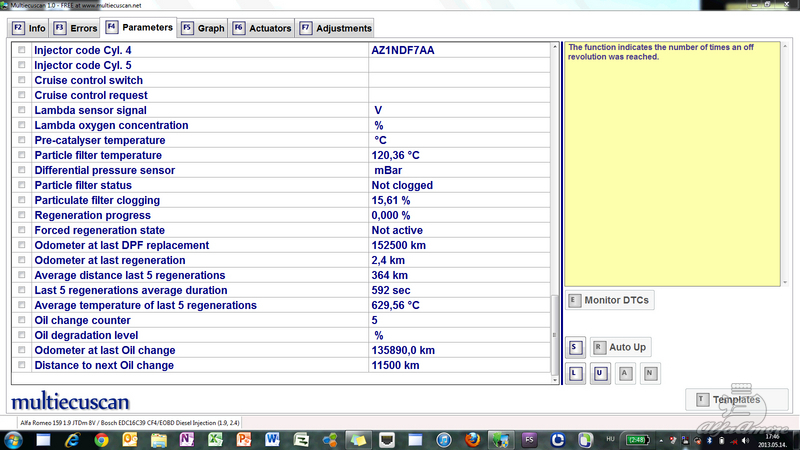Select the Parameters tab

pyautogui.click(x=139, y=27)
